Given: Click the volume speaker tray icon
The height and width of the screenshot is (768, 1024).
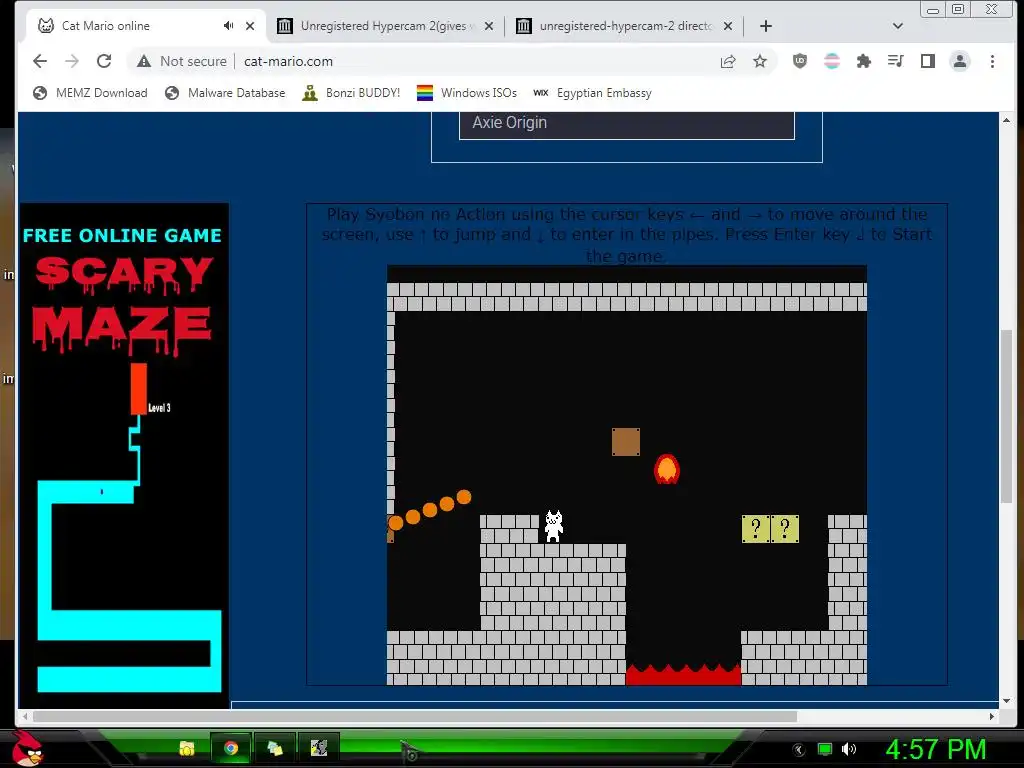Looking at the screenshot, I should [849, 749].
